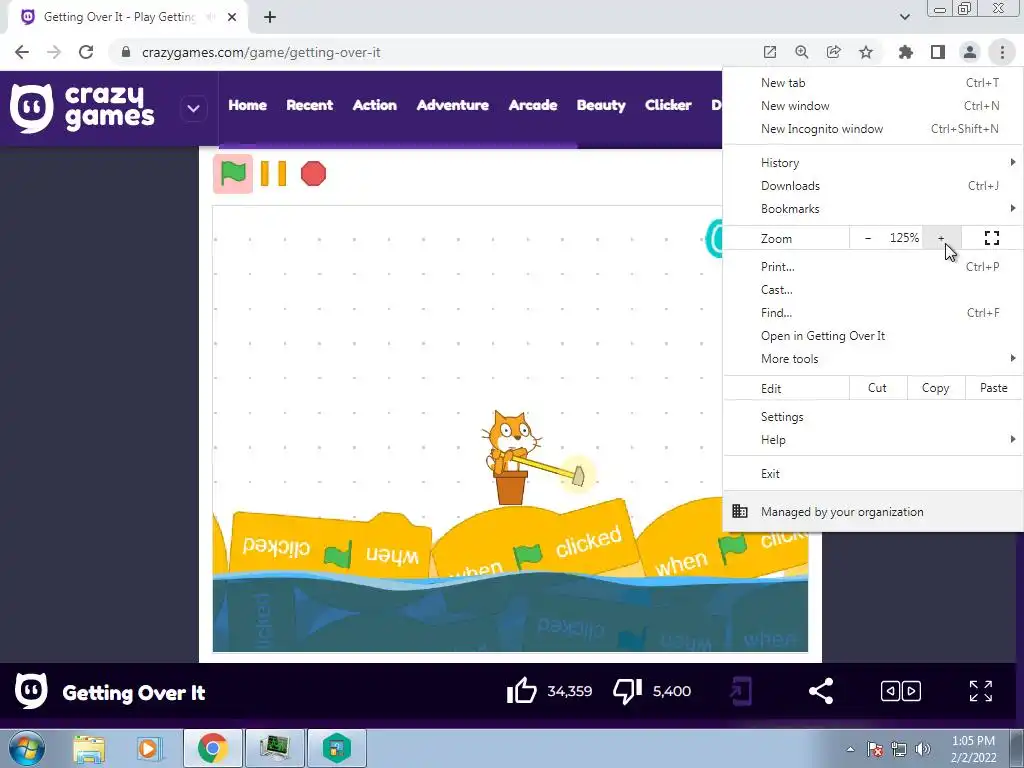This screenshot has width=1024, height=768.
Task: Click the thumbs down dislike icon
Action: (x=628, y=691)
